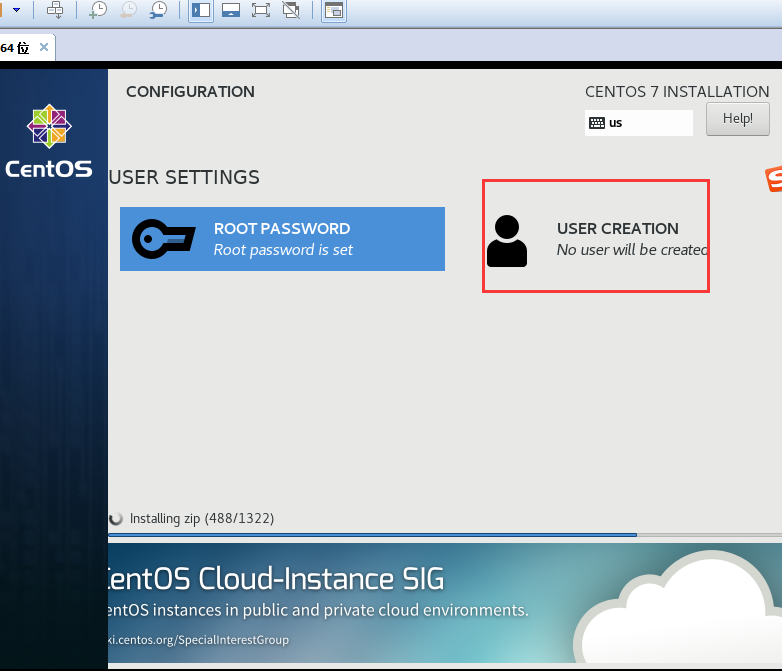Click the centos.org/SpecialInterestGroup link text
The height and width of the screenshot is (671, 782).
click(198, 640)
